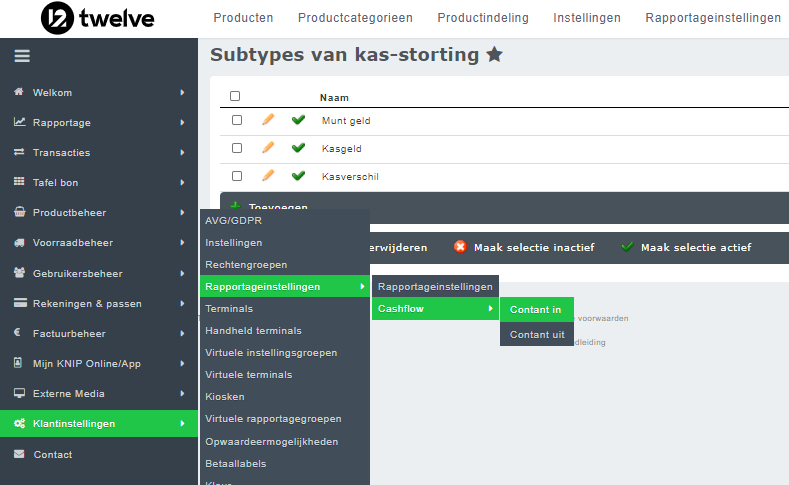Click the red X icon for making selection inactive
The height and width of the screenshot is (485, 789).
click(x=460, y=247)
